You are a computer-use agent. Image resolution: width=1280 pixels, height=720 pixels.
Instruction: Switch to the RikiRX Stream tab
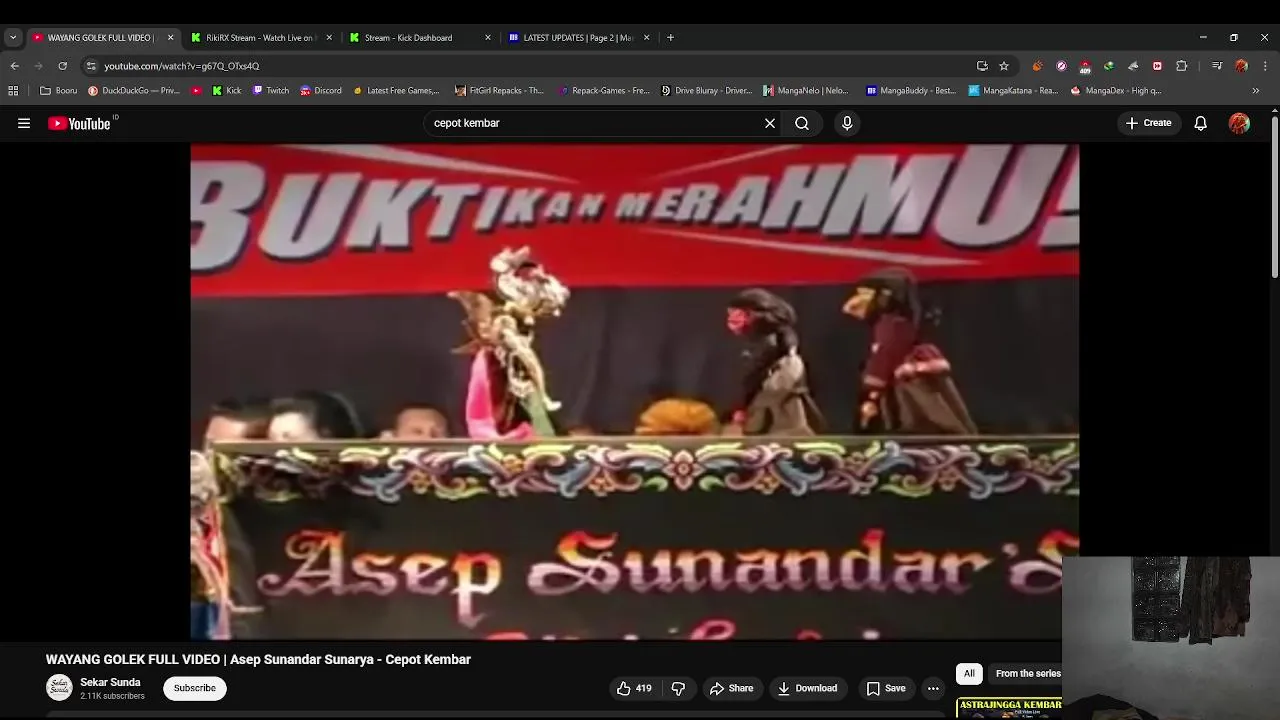(260, 38)
